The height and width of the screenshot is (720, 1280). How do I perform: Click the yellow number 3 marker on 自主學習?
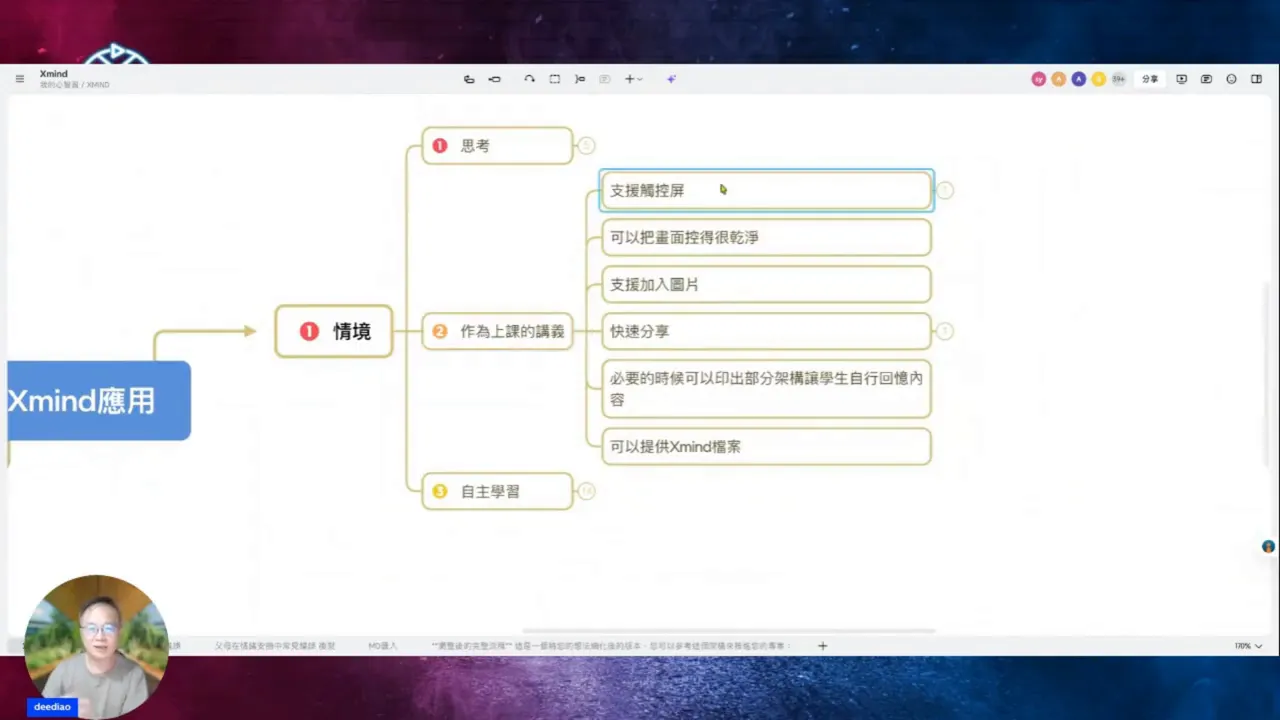tap(440, 491)
